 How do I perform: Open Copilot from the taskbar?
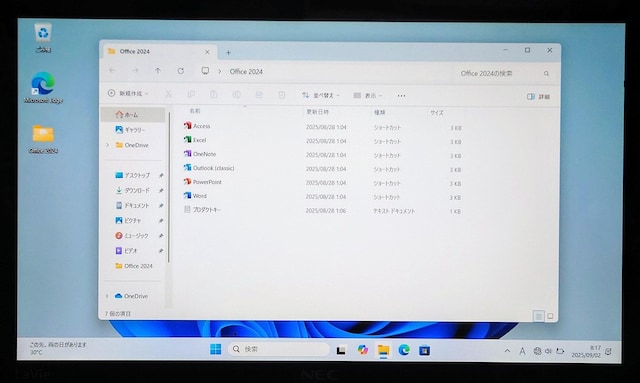pos(362,350)
